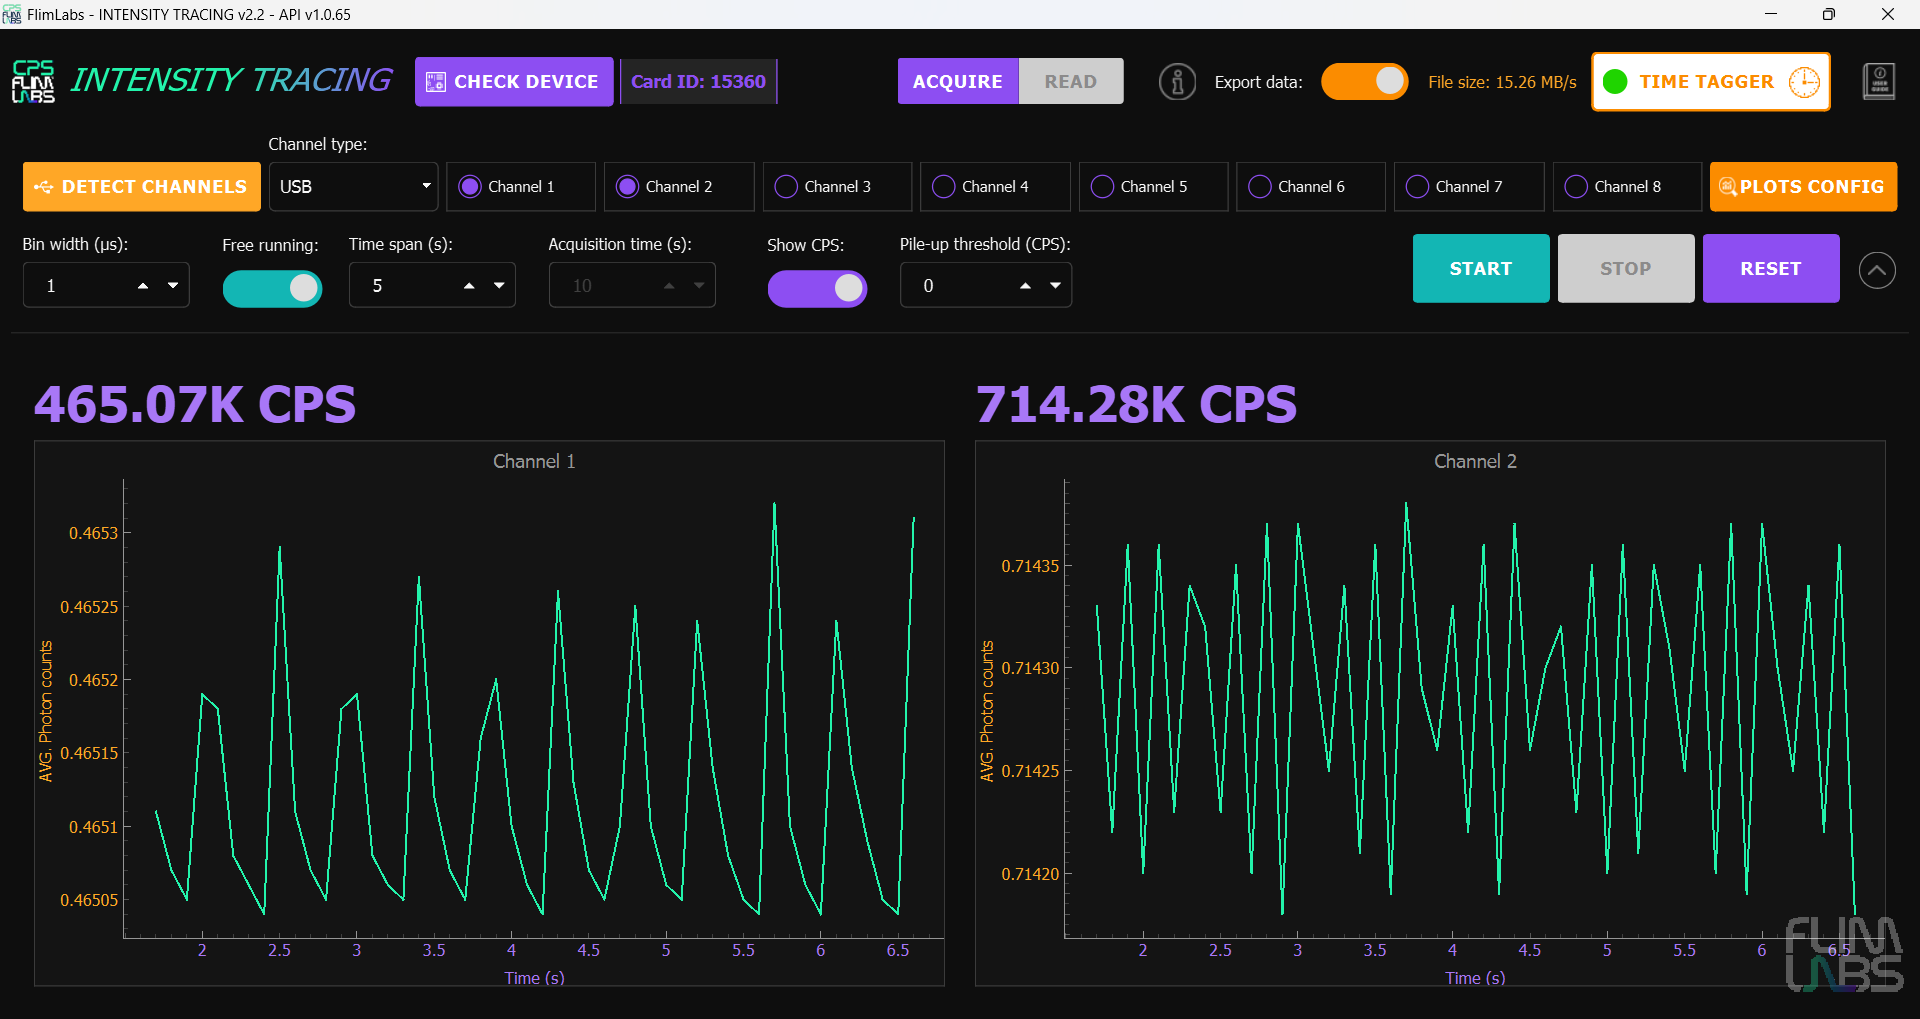This screenshot has width=1920, height=1019.
Task: Open the TIME TAGGER button
Action: pyautogui.click(x=1711, y=82)
